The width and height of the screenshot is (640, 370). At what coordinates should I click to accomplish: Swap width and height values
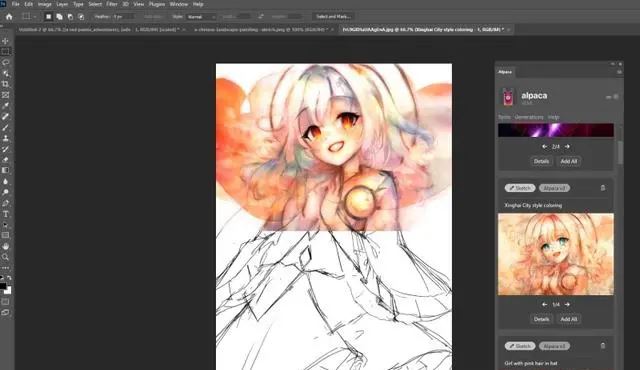tap(261, 17)
